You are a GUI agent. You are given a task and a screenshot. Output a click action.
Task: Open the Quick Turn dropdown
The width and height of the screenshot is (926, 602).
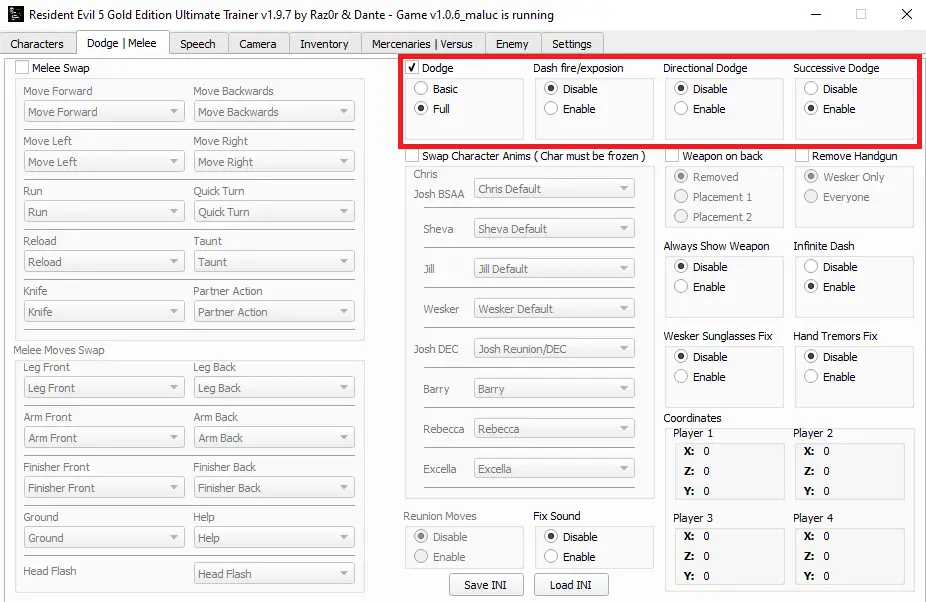tap(274, 211)
